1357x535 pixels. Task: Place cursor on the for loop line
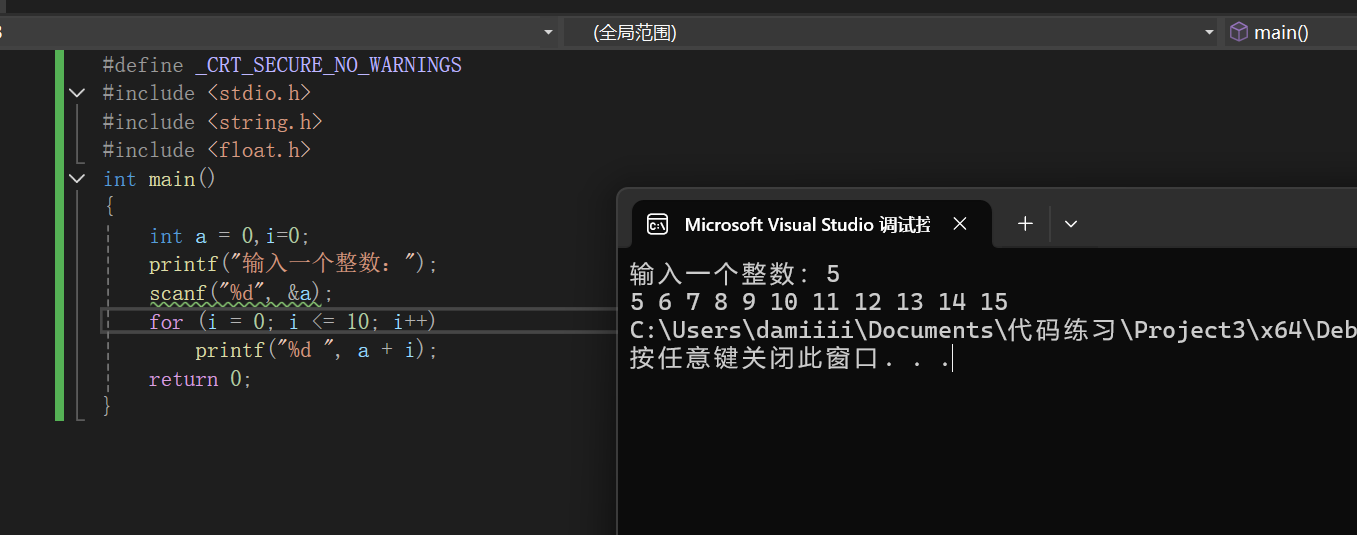(292, 322)
